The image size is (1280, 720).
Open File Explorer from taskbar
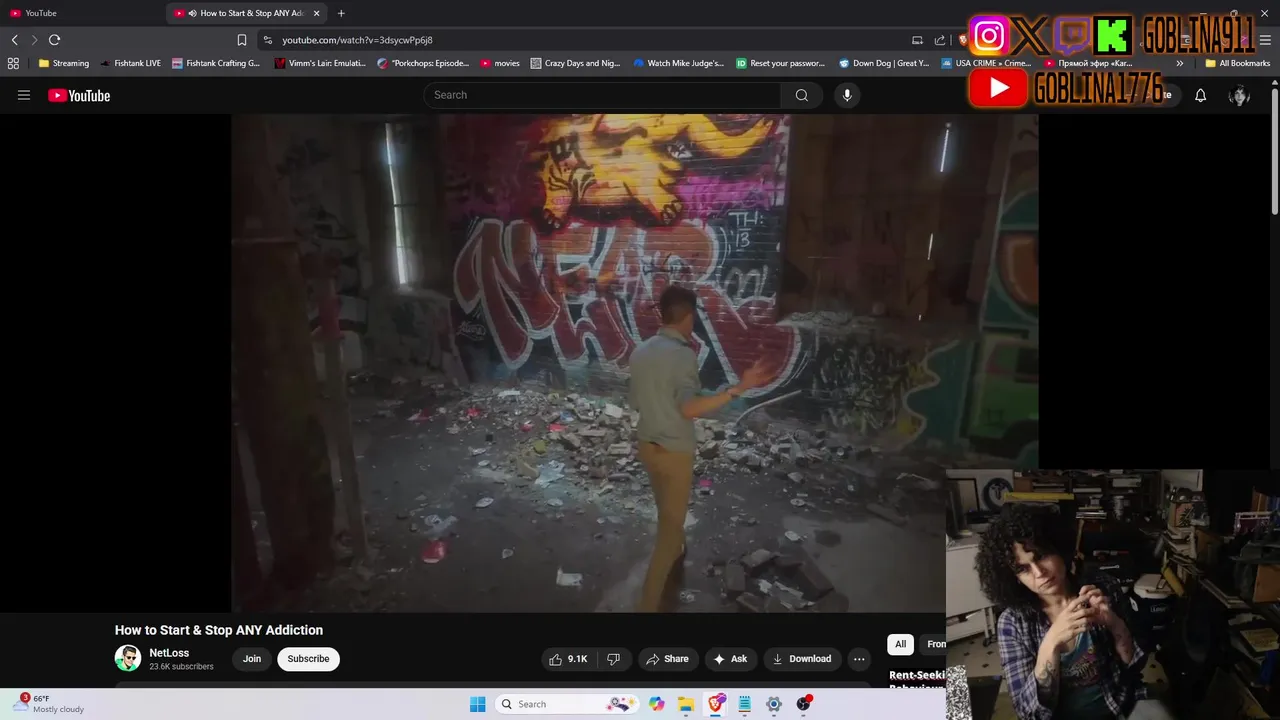pos(686,704)
